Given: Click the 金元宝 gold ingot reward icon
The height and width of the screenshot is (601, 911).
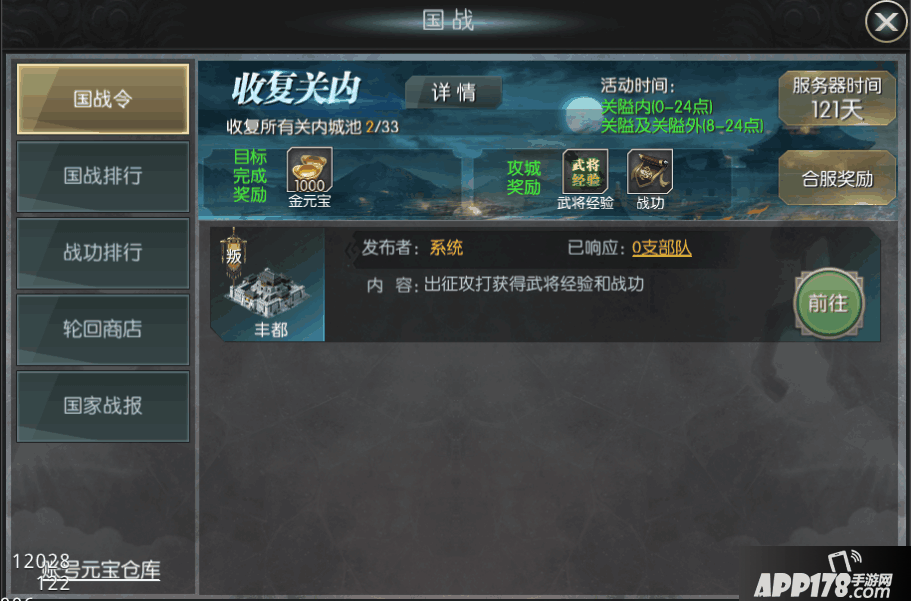Looking at the screenshot, I should pyautogui.click(x=310, y=170).
